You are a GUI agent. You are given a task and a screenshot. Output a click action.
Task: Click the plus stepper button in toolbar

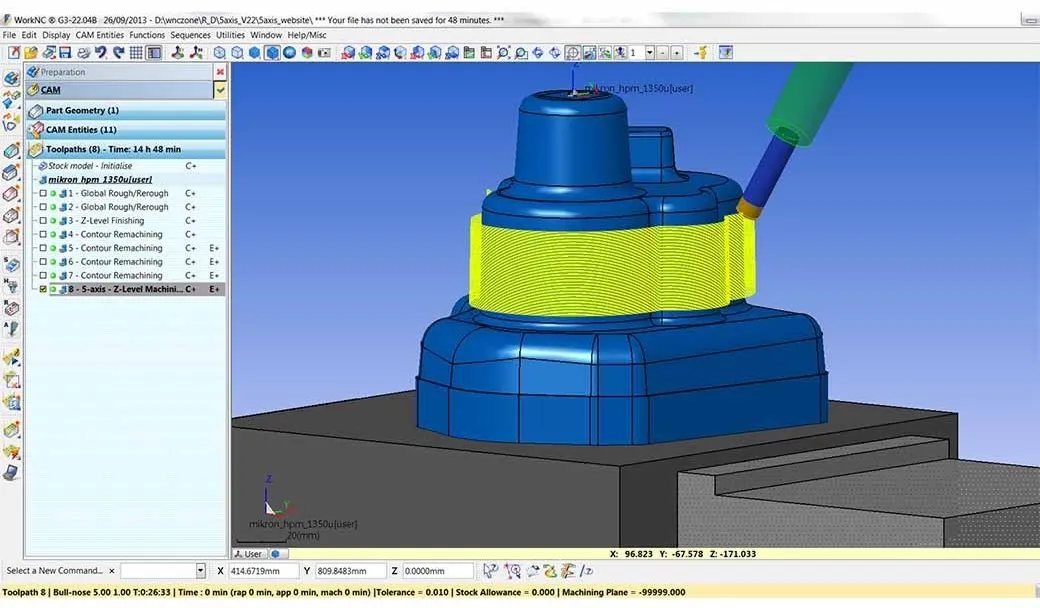pyautogui.click(x=677, y=52)
